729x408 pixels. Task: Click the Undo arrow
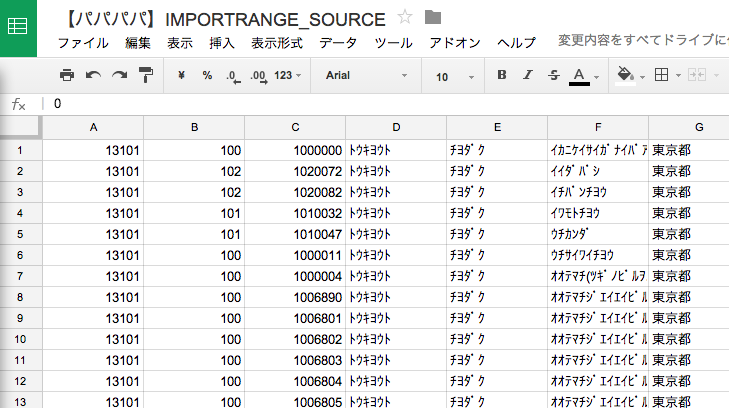[93, 75]
